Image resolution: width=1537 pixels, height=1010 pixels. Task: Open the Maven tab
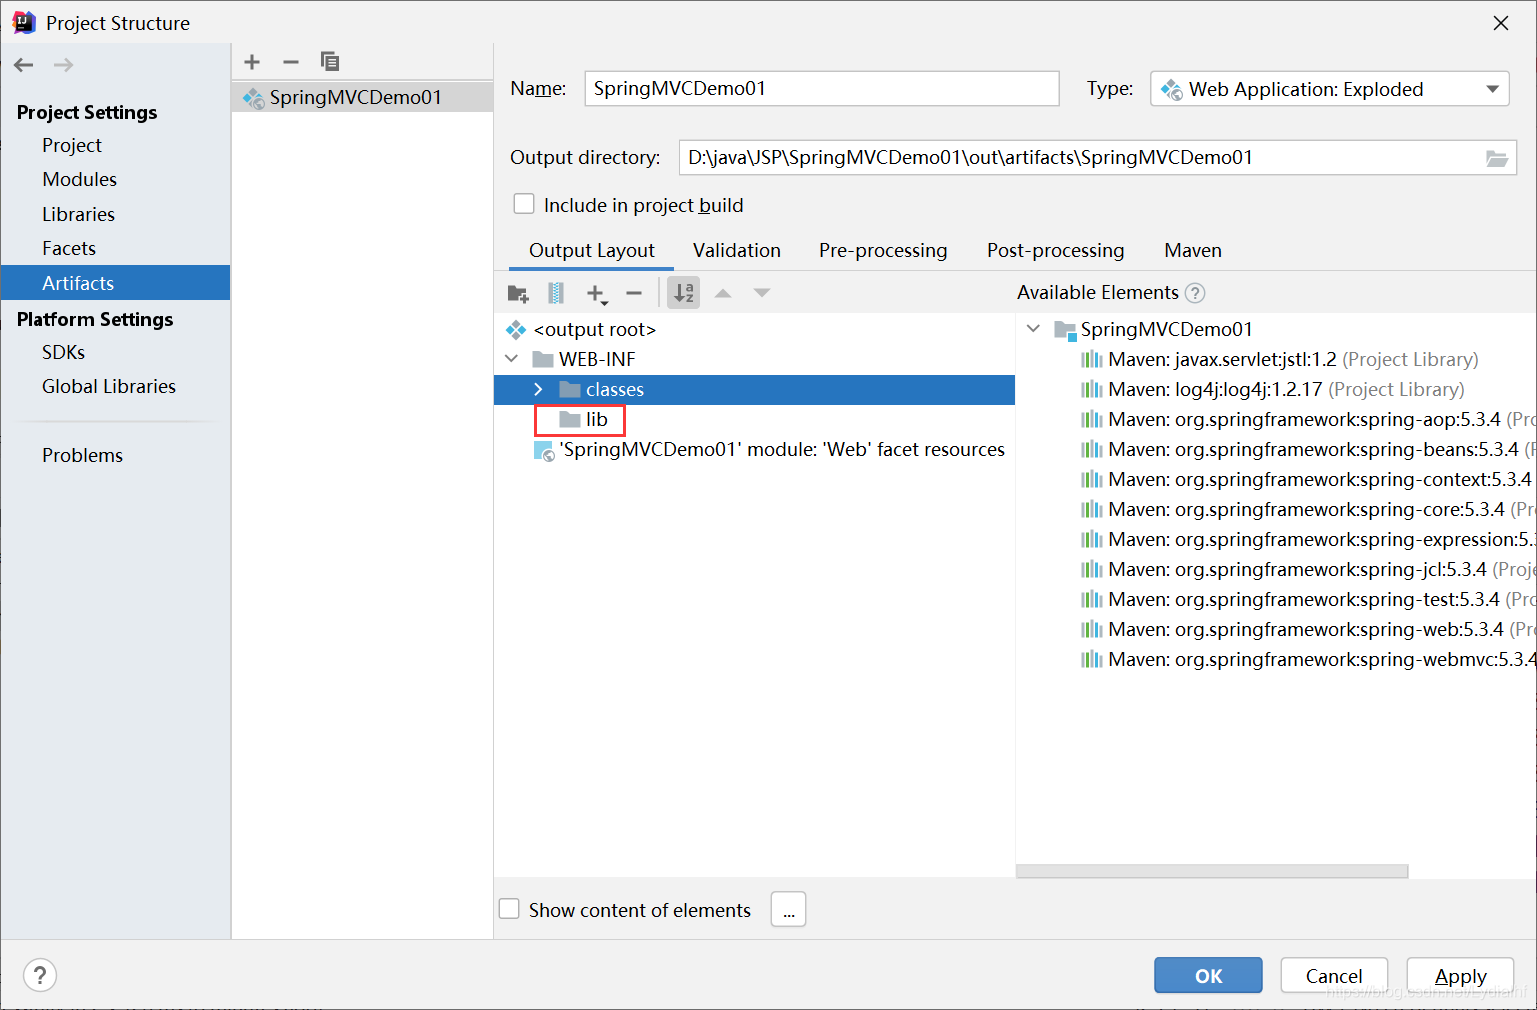point(1193,250)
